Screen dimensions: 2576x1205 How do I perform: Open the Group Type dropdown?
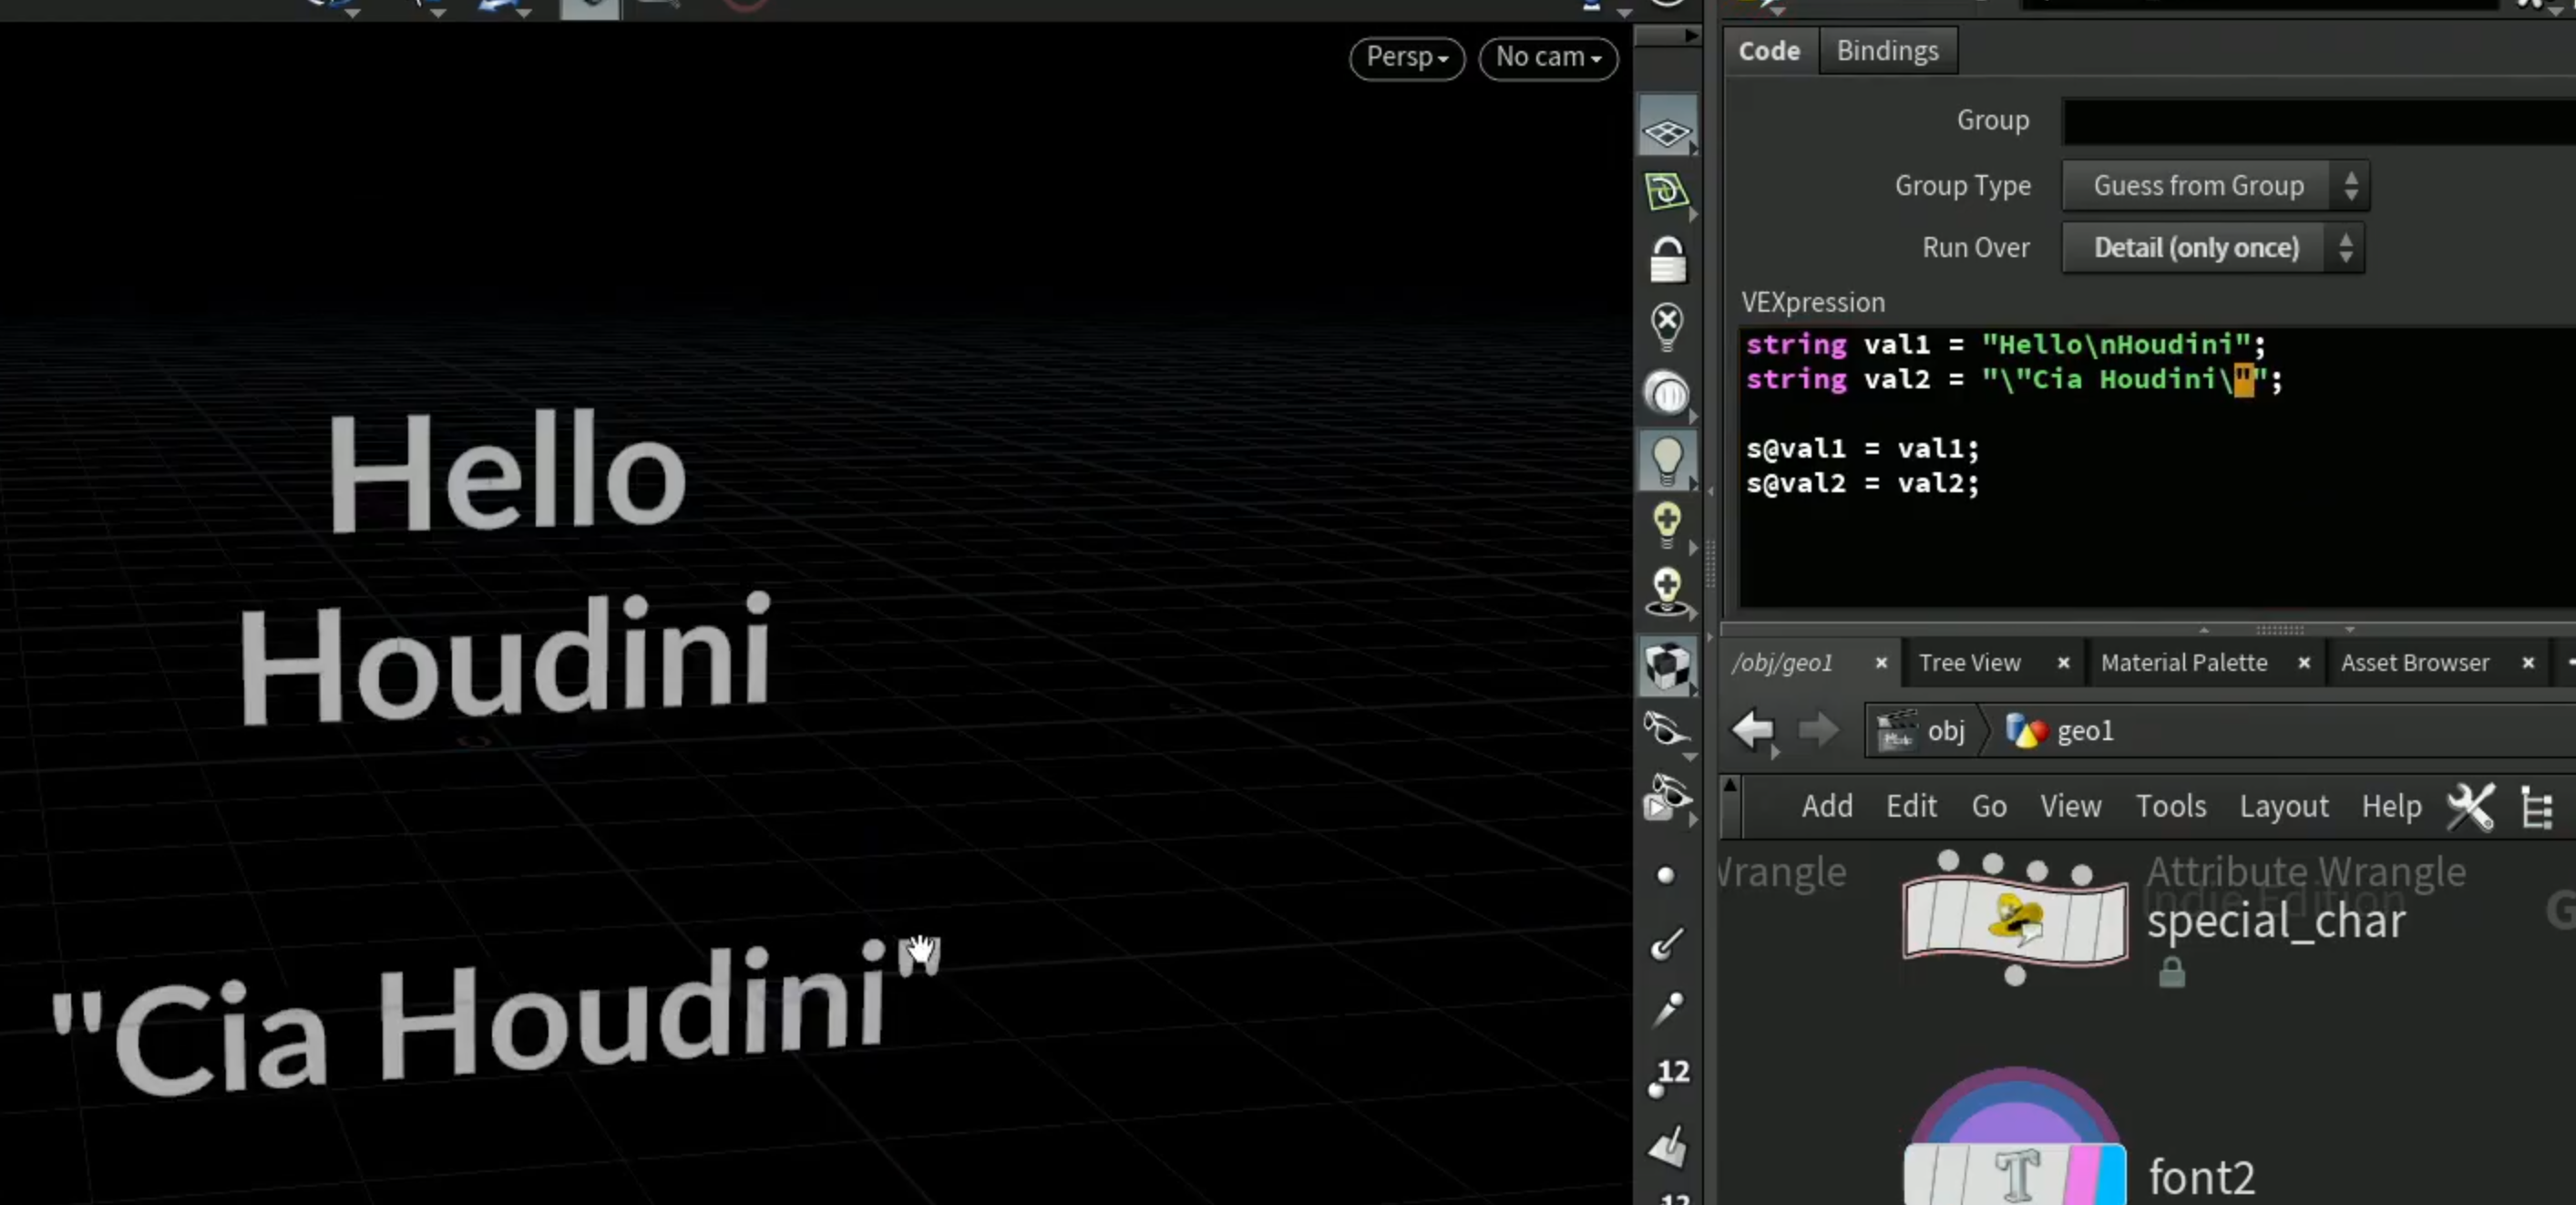pyautogui.click(x=2215, y=186)
